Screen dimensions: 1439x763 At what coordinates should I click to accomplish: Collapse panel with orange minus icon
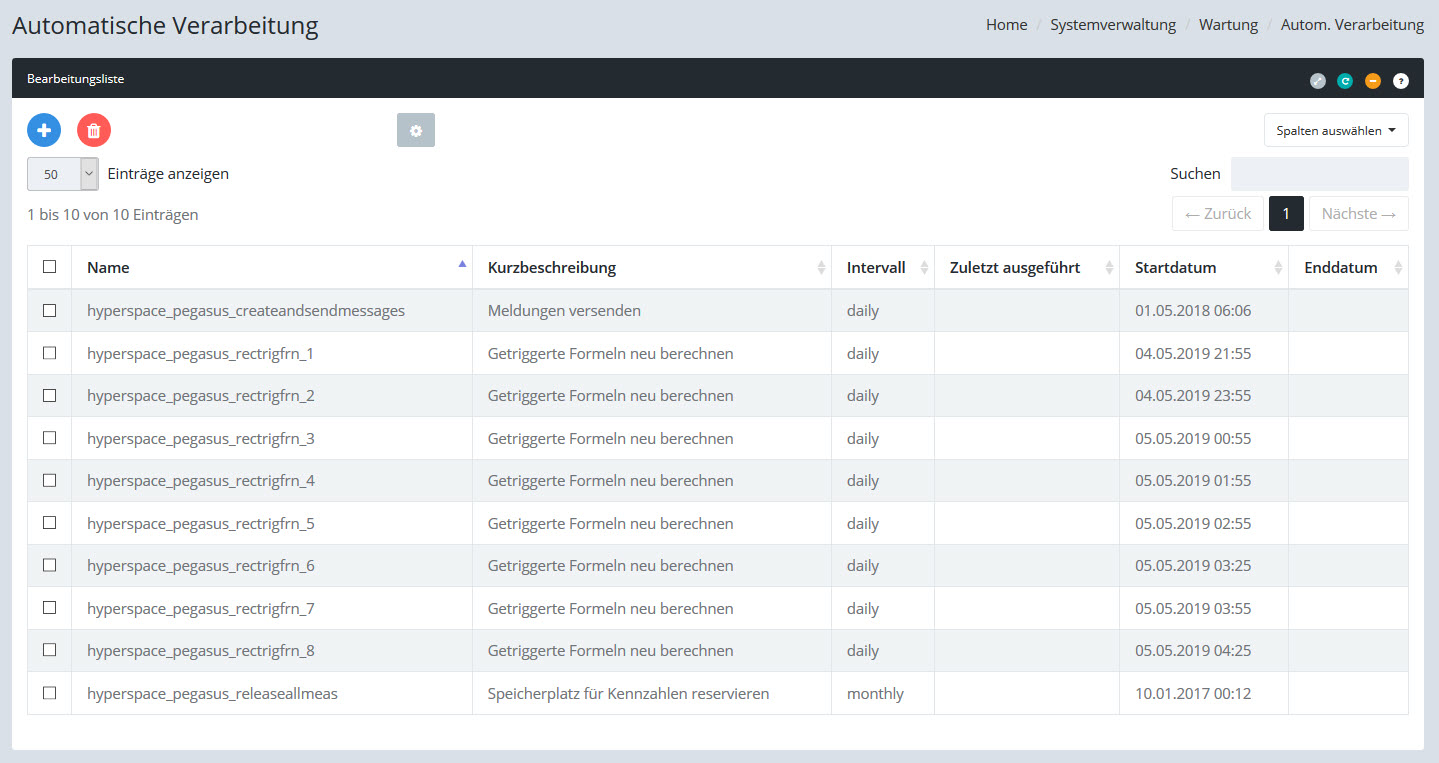point(1373,81)
